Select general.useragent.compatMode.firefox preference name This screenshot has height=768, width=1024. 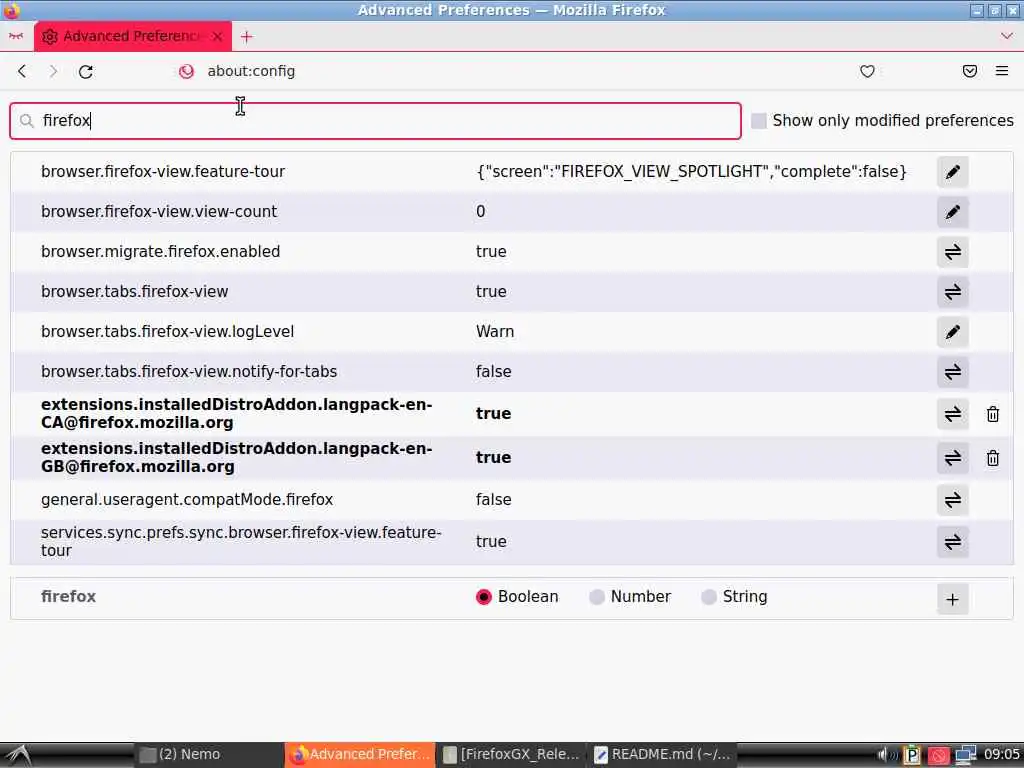tap(187, 500)
